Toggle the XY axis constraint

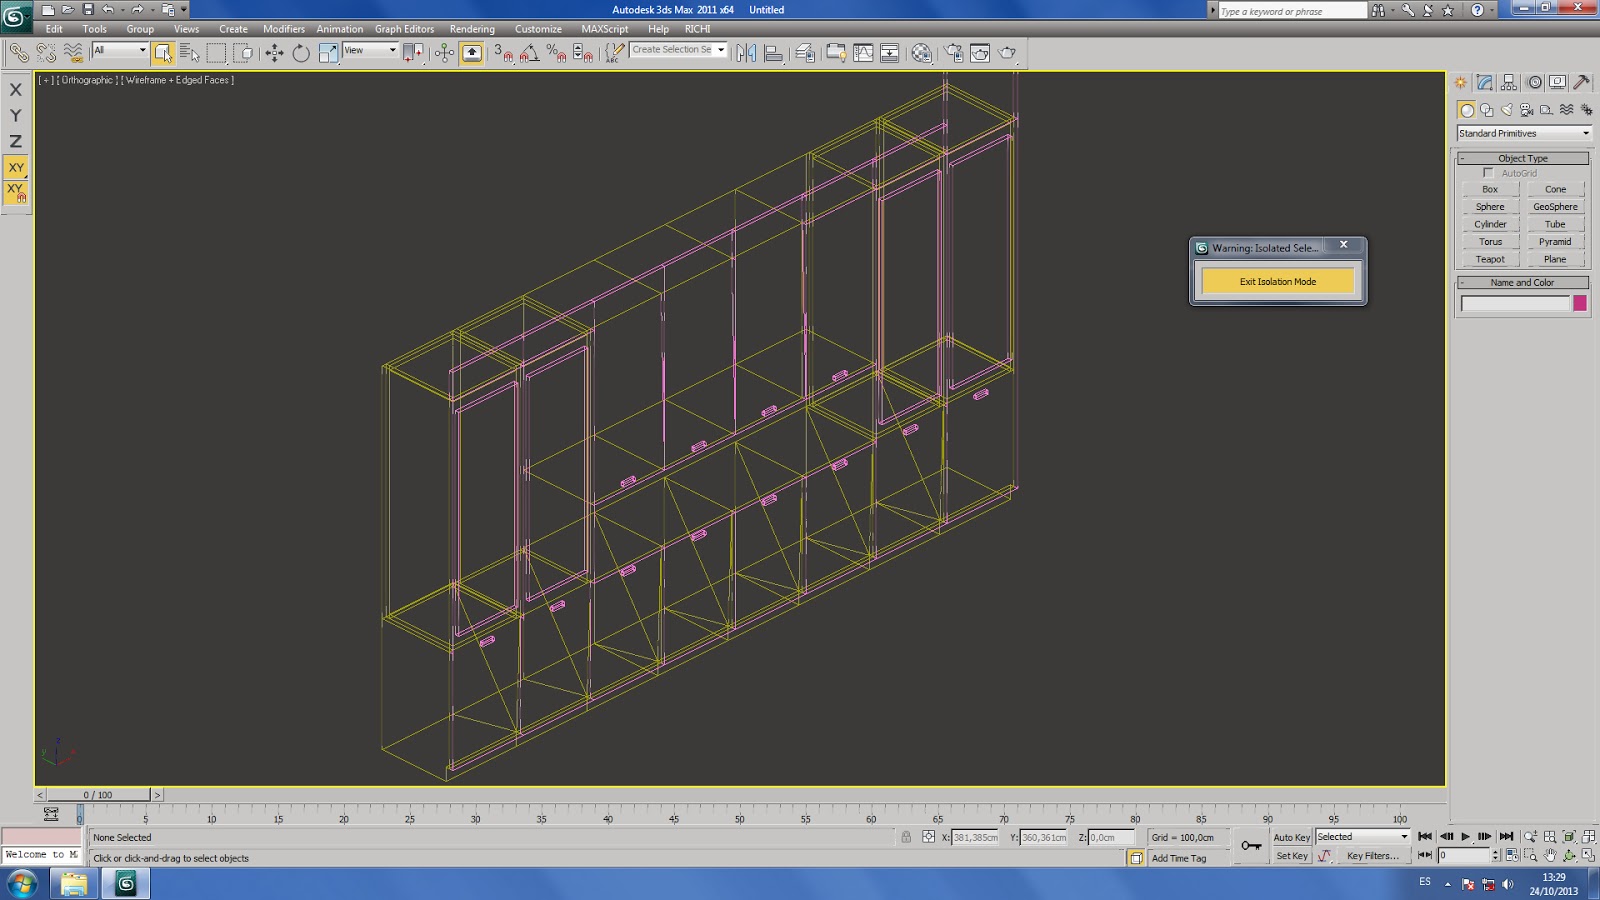(16, 168)
